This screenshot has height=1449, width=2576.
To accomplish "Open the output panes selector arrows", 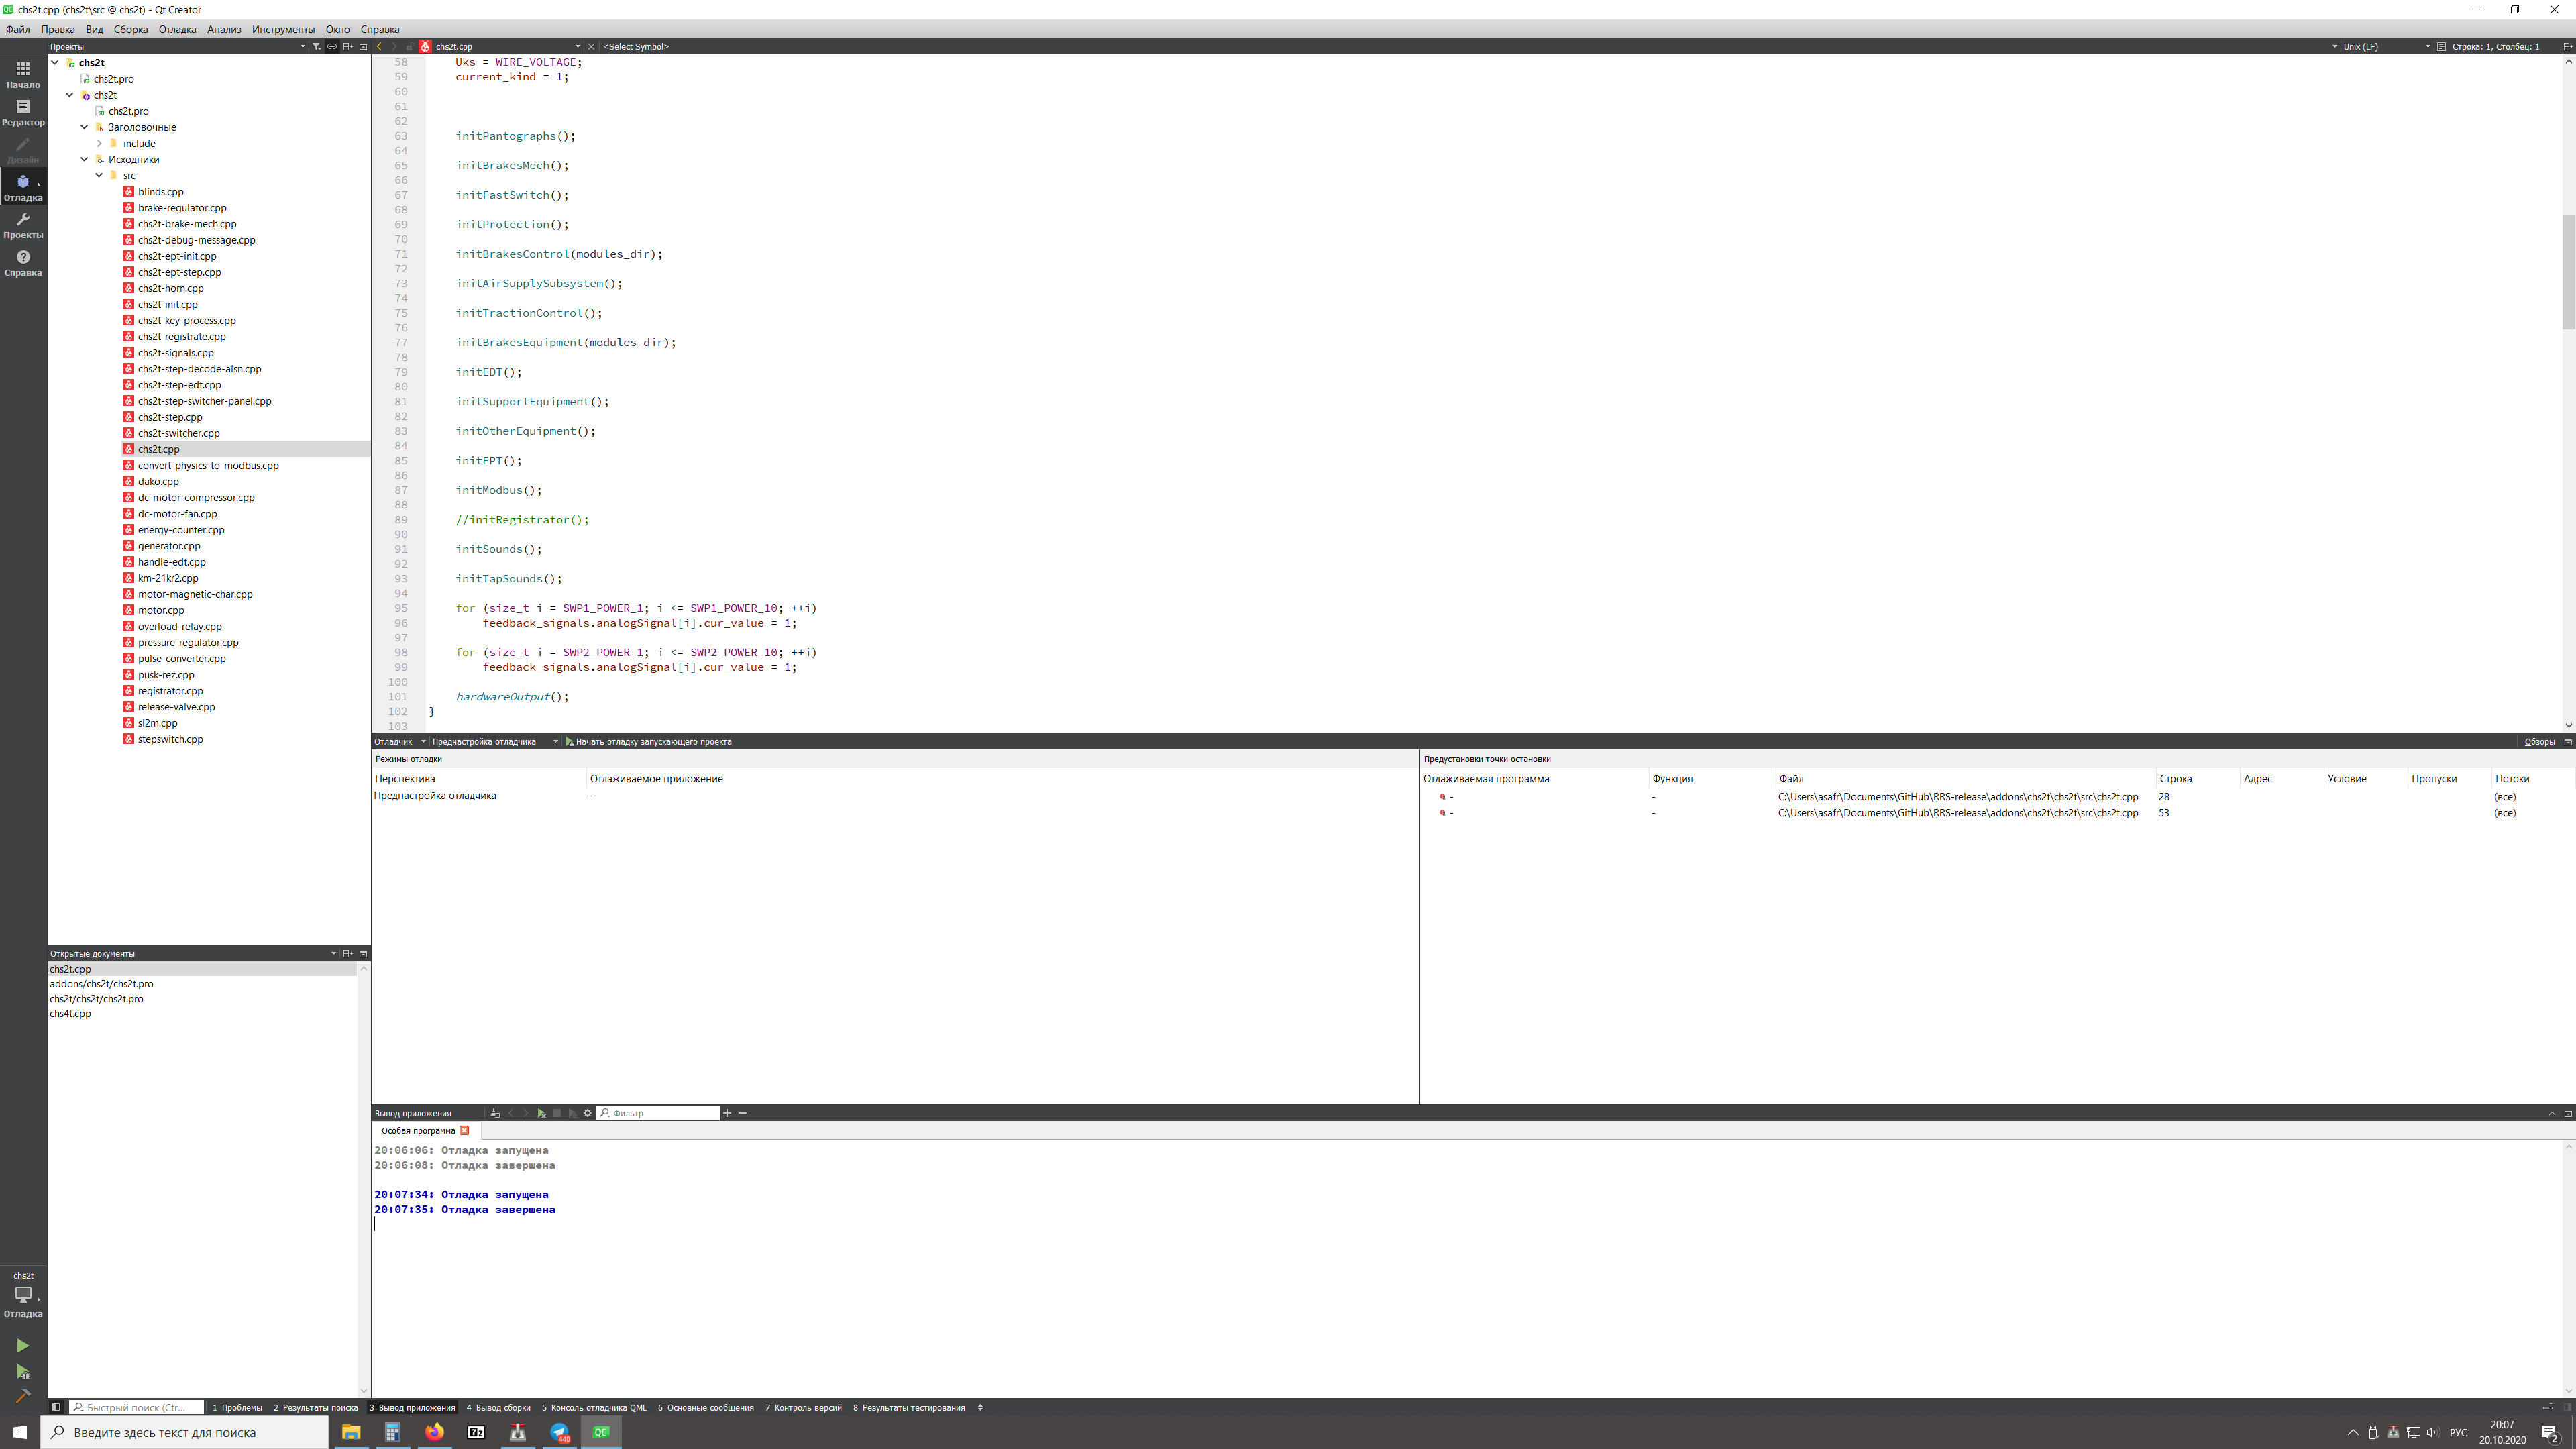I will pos(980,1407).
